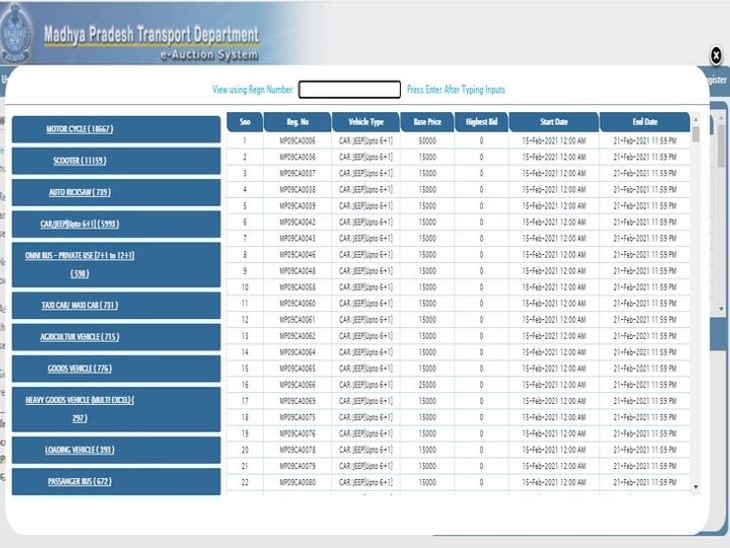
Task: Click the Regn Number search field
Action: 349,89
